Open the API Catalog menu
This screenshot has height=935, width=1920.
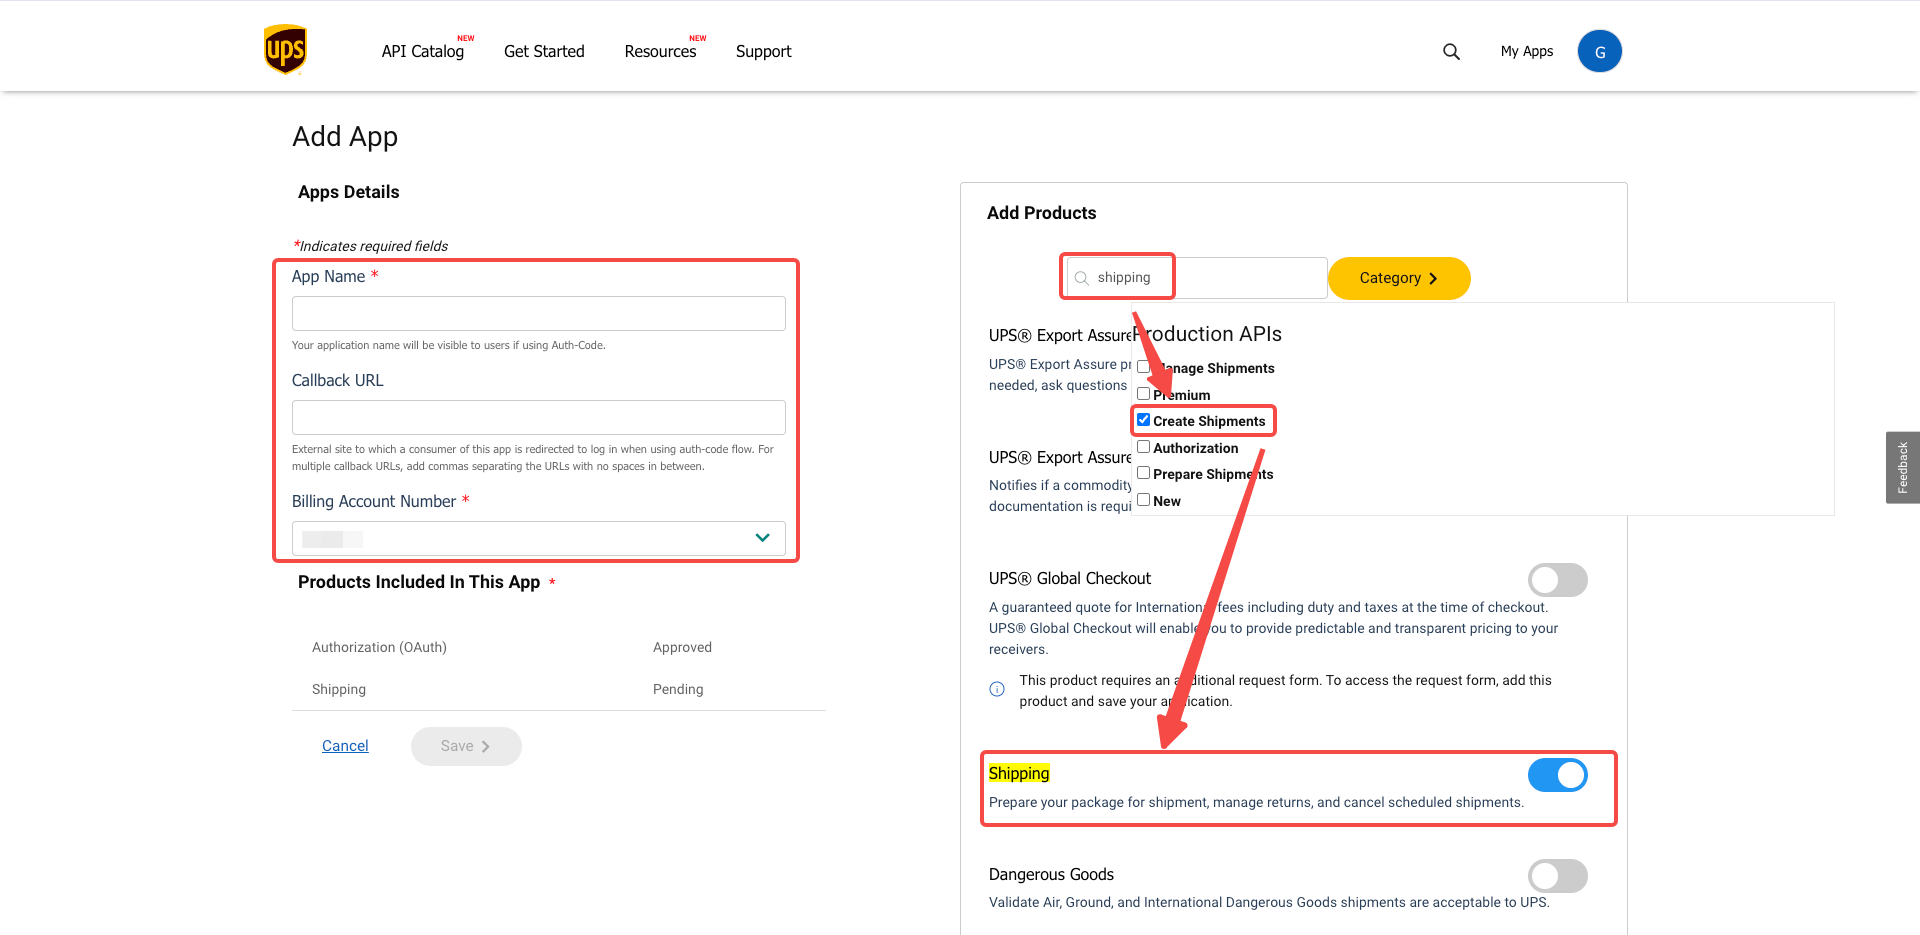(x=422, y=52)
